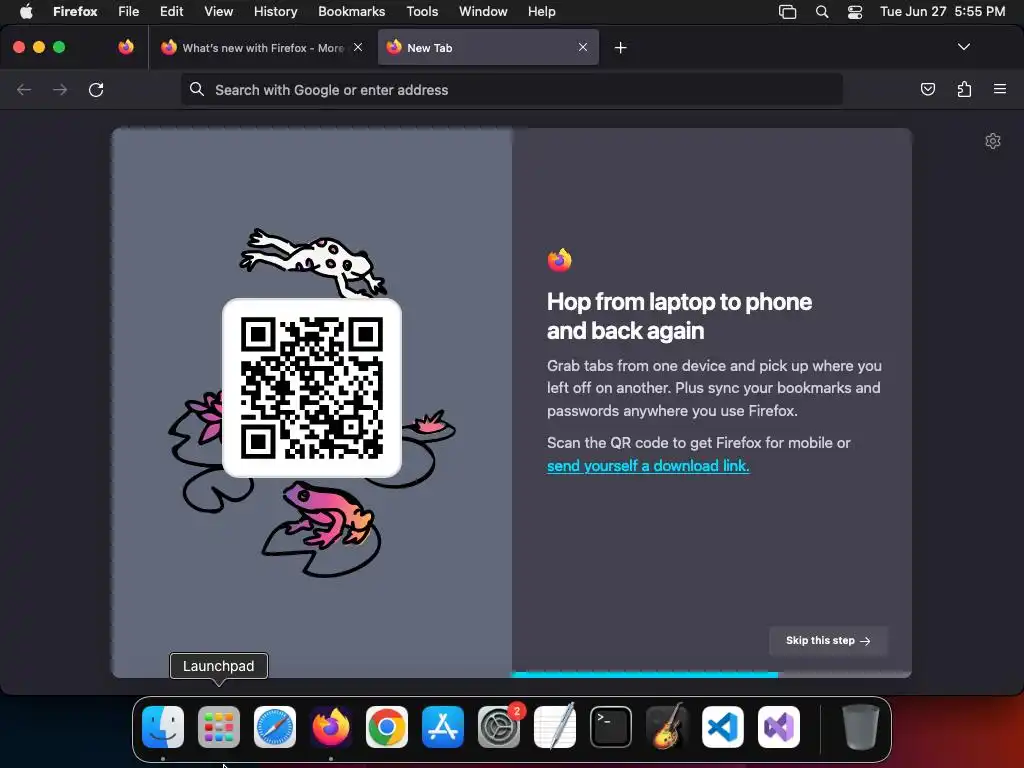The width and height of the screenshot is (1024, 768).
Task: Open the Edit menu
Action: point(172,12)
